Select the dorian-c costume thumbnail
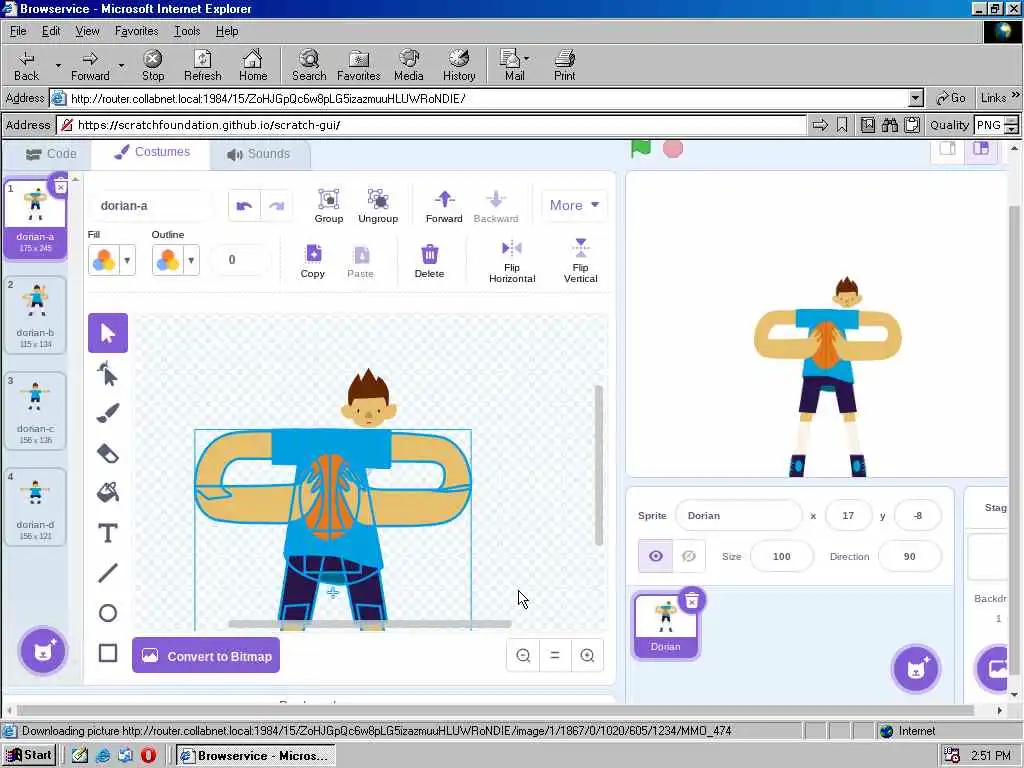The image size is (1024, 768). point(35,411)
